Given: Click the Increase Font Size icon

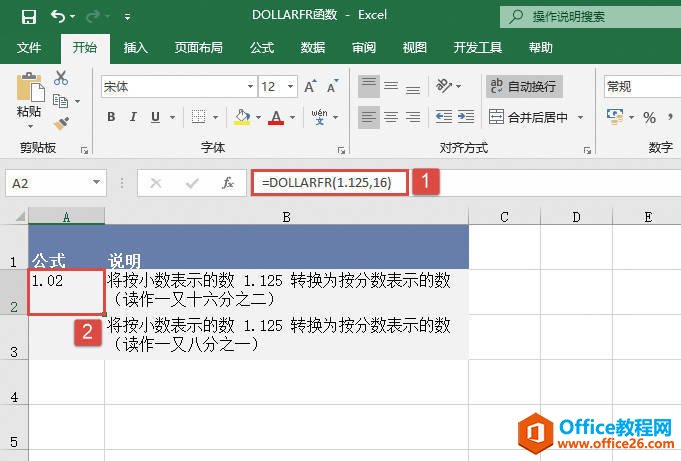Looking at the screenshot, I should (x=310, y=86).
